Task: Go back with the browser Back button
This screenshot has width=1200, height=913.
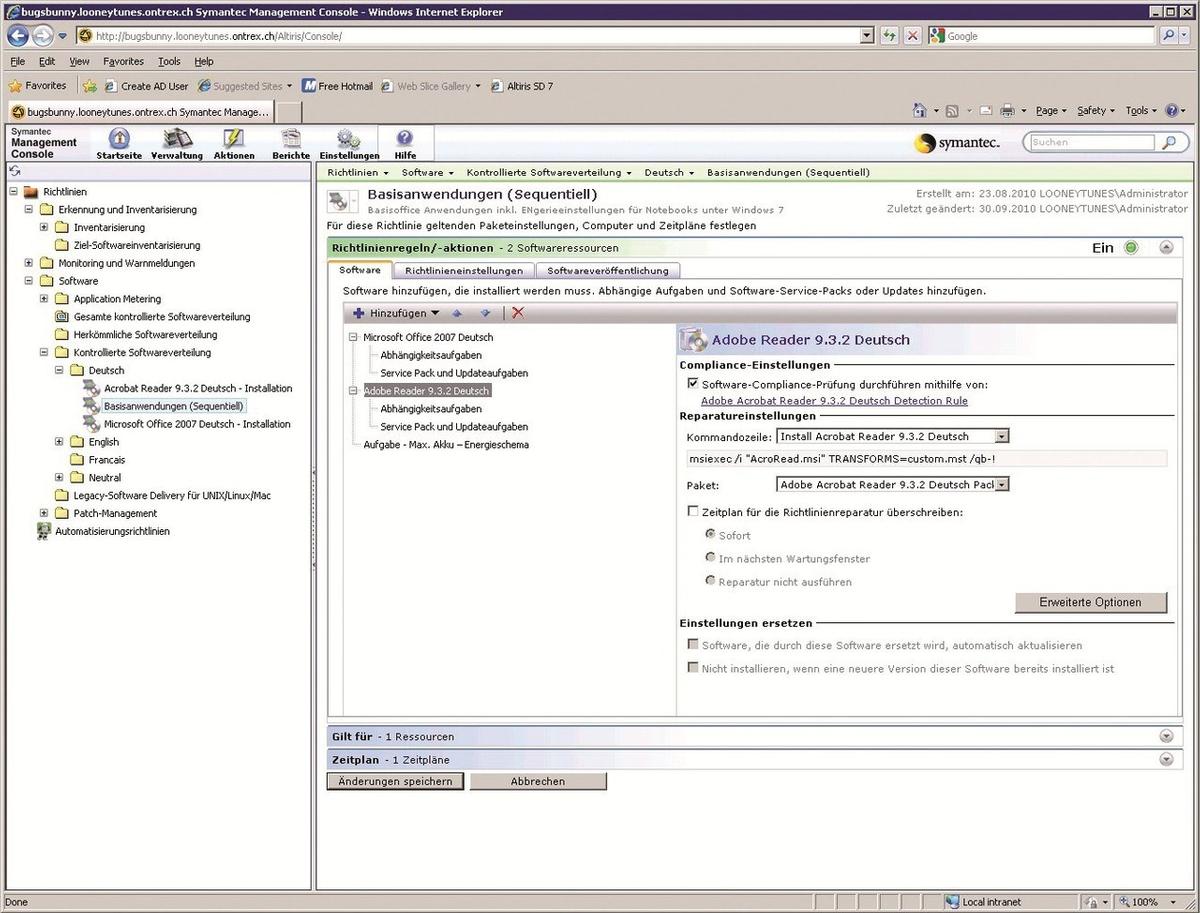Action: point(18,36)
